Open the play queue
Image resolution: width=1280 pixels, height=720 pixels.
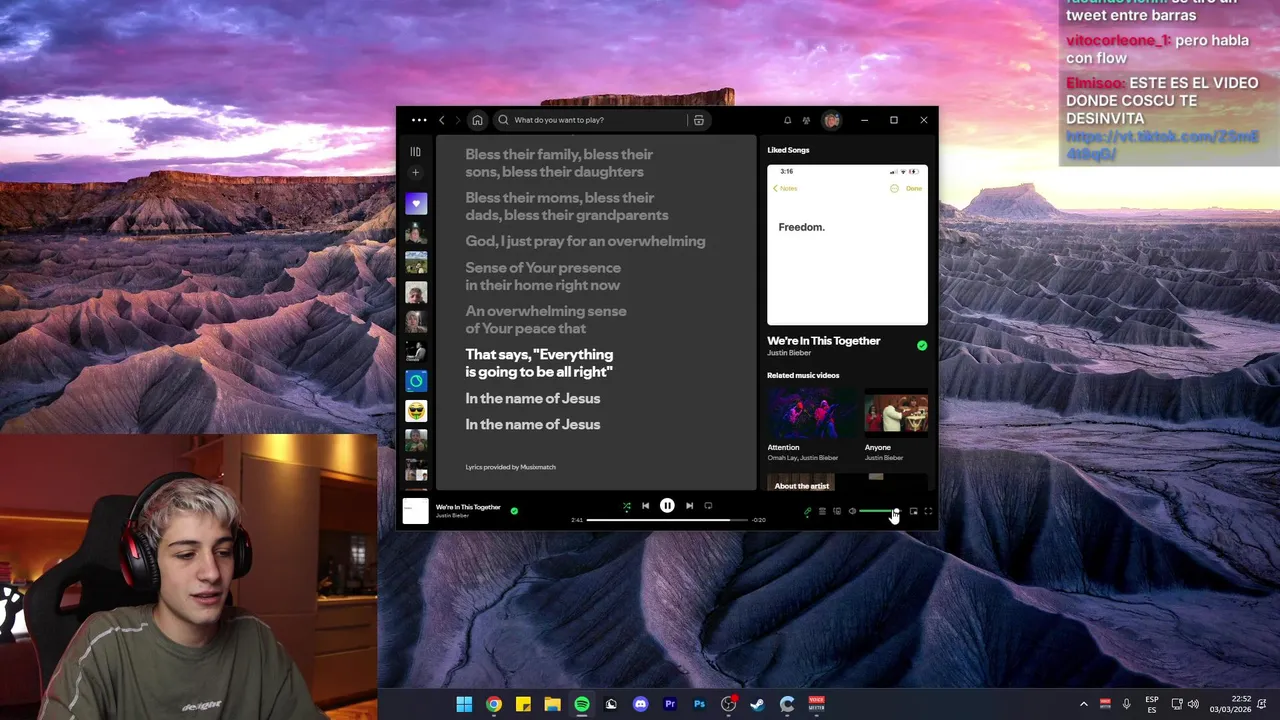point(822,512)
